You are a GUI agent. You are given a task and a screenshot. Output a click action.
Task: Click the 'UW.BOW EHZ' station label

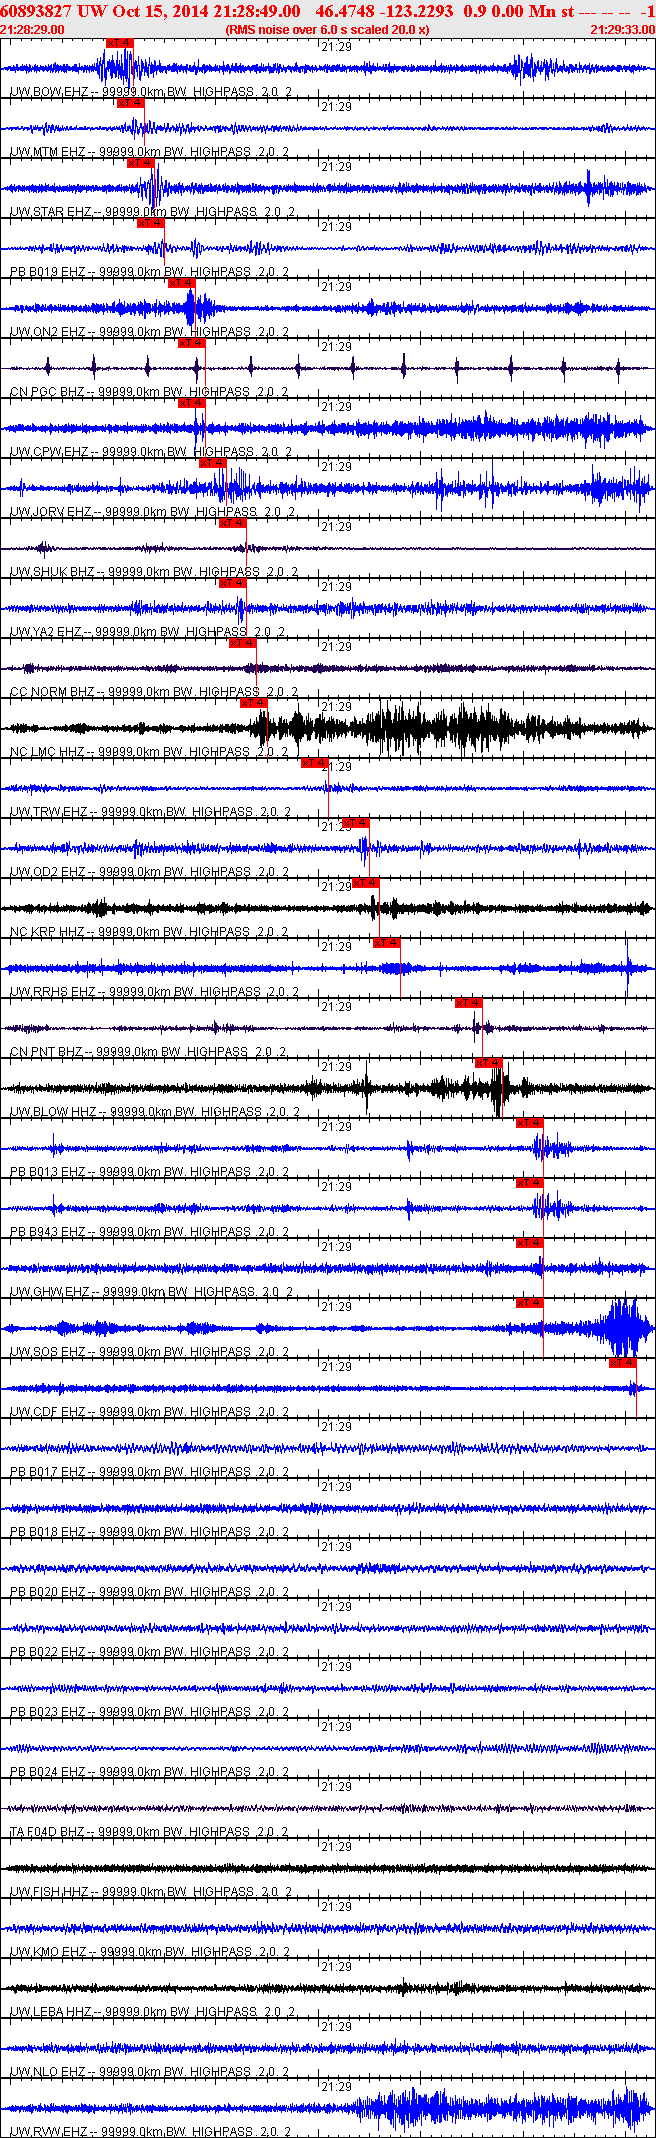pyautogui.click(x=47, y=92)
